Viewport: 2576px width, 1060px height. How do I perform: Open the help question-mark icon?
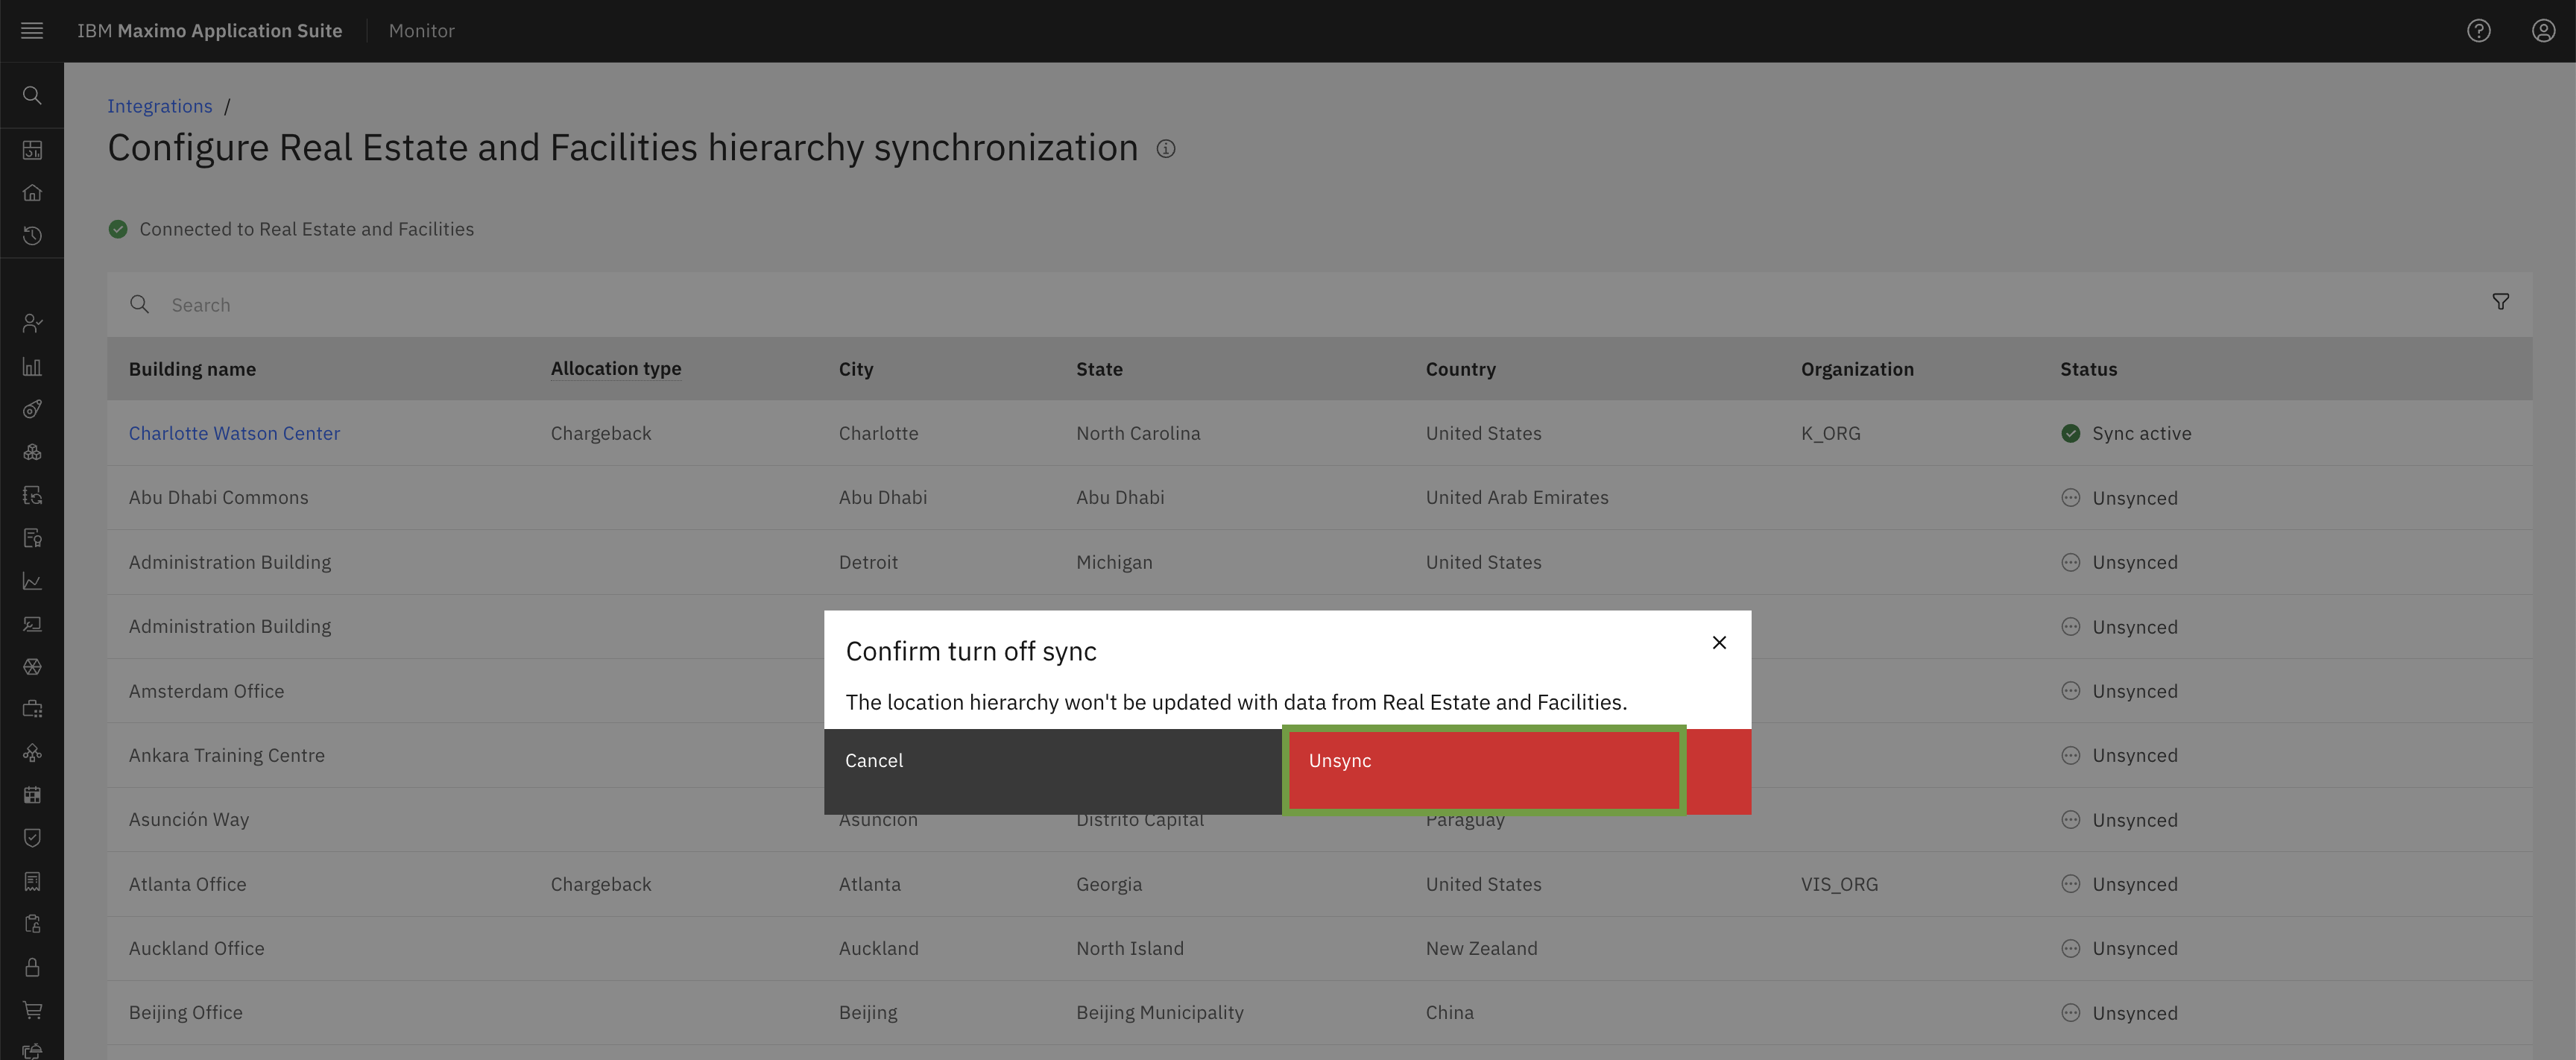tap(2478, 31)
